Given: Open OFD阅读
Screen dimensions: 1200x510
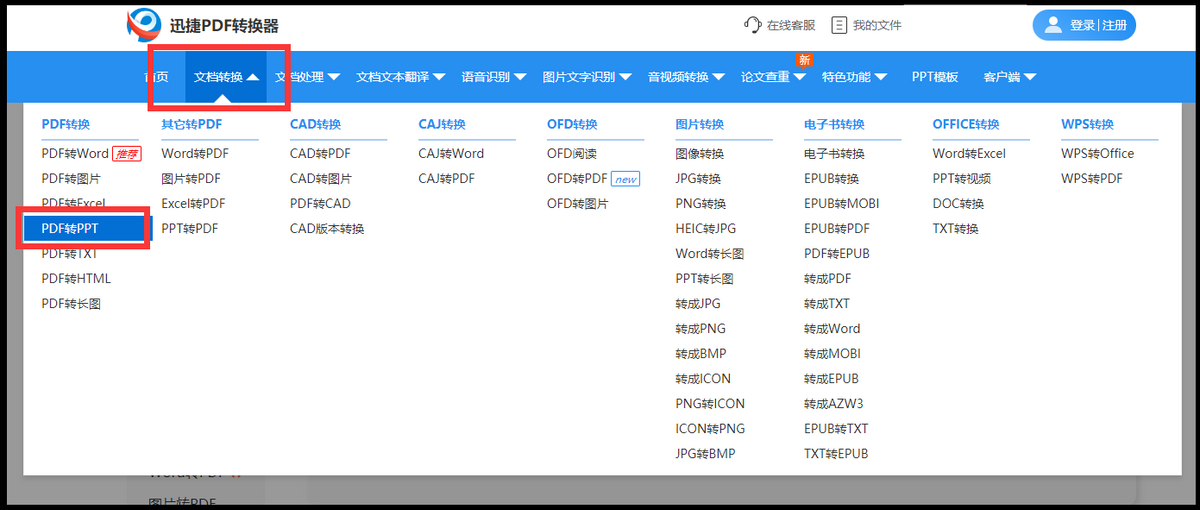Looking at the screenshot, I should (571, 154).
